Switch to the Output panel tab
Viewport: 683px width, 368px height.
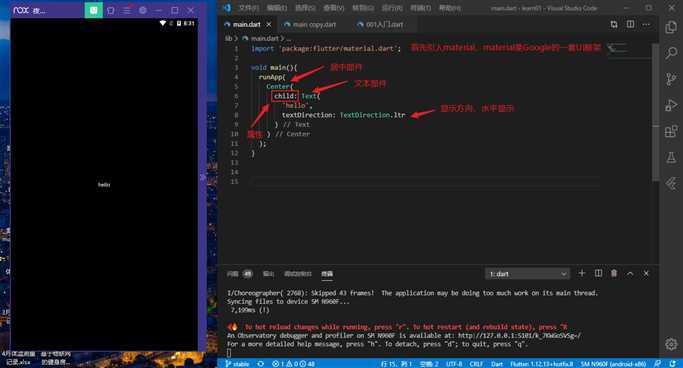[x=268, y=273]
